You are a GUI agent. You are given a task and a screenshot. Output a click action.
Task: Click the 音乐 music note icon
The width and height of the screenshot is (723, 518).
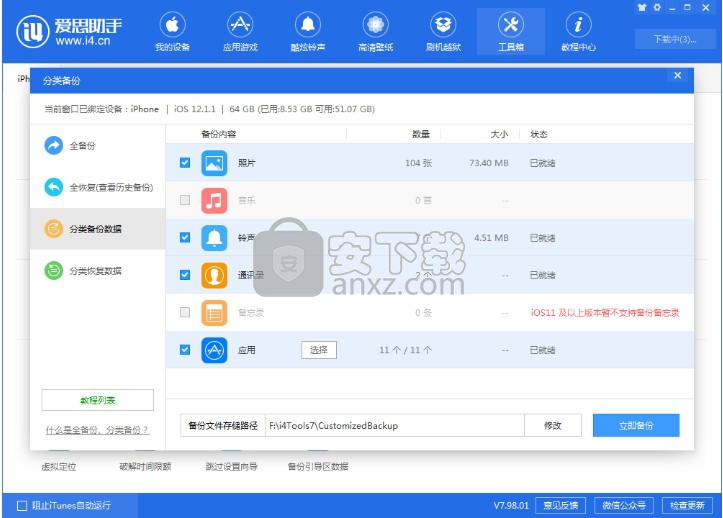[x=214, y=200]
